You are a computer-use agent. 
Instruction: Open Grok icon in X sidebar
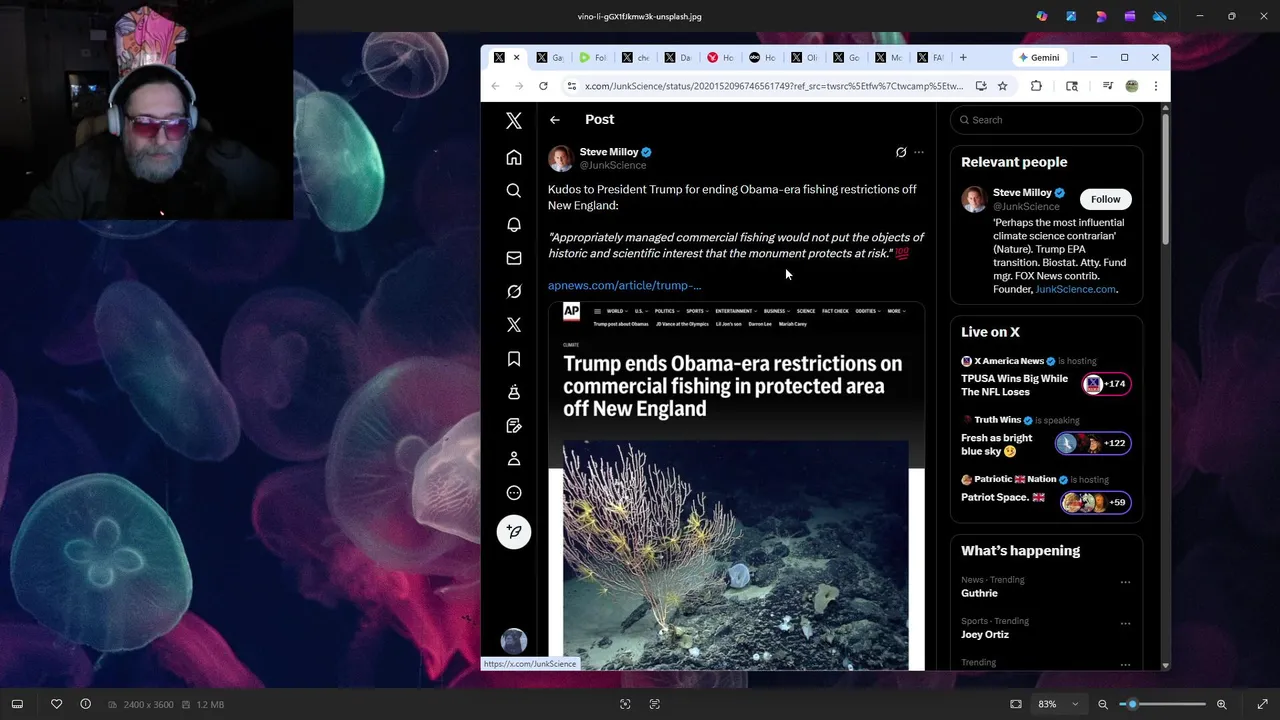point(514,291)
